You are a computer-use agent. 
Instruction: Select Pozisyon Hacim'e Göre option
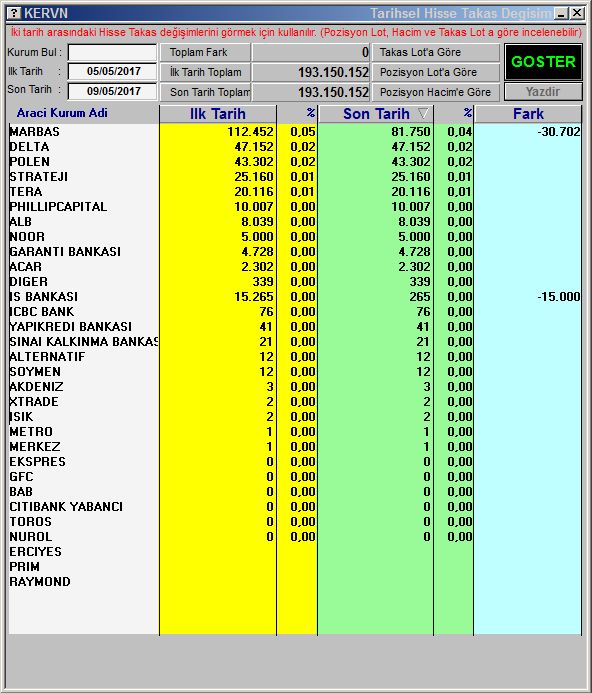(x=436, y=92)
